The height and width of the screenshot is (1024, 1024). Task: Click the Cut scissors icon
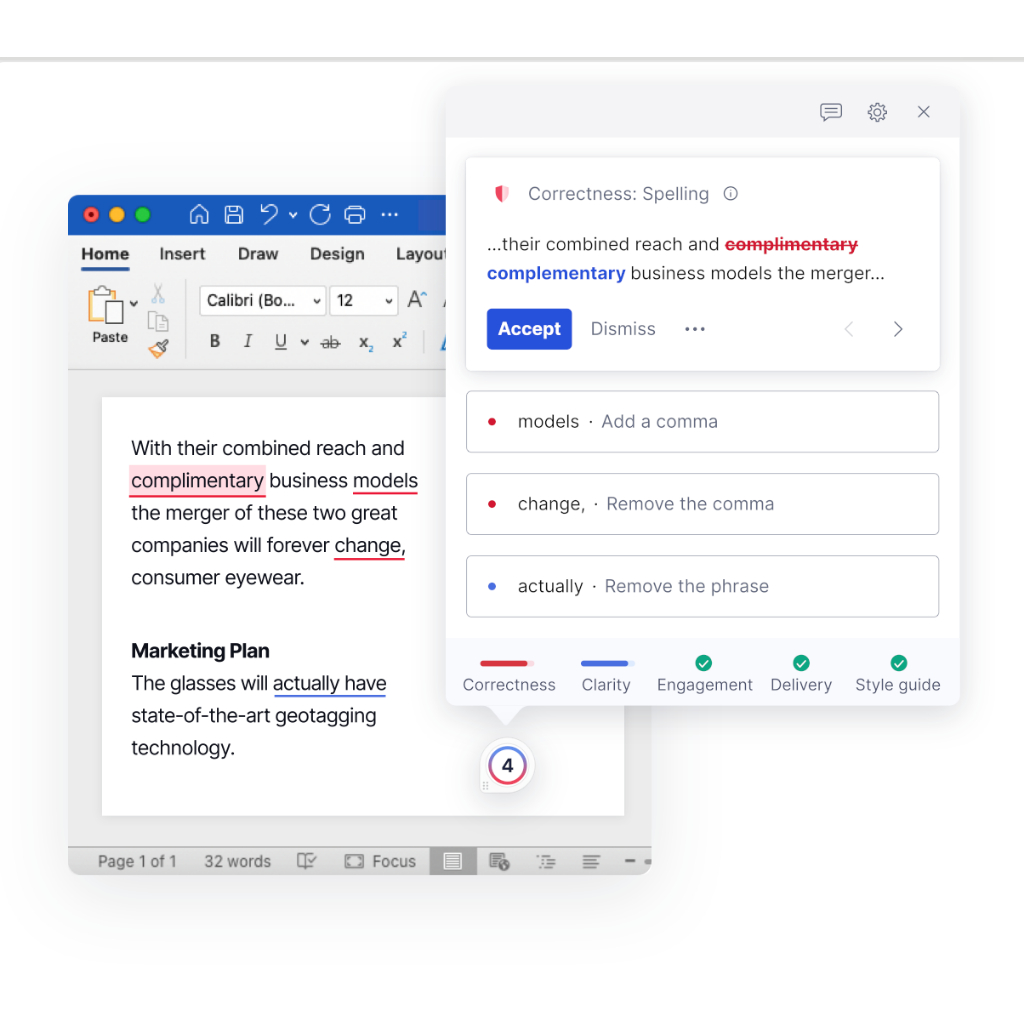click(x=158, y=294)
